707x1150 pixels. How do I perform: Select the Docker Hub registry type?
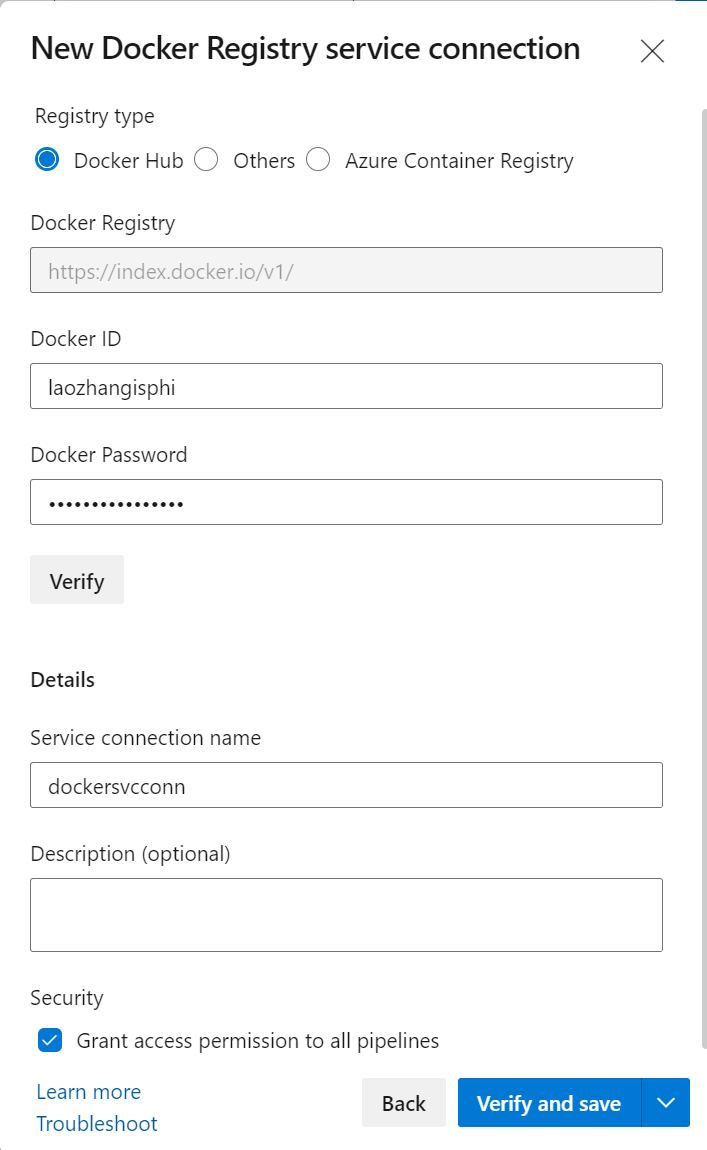pos(48,160)
